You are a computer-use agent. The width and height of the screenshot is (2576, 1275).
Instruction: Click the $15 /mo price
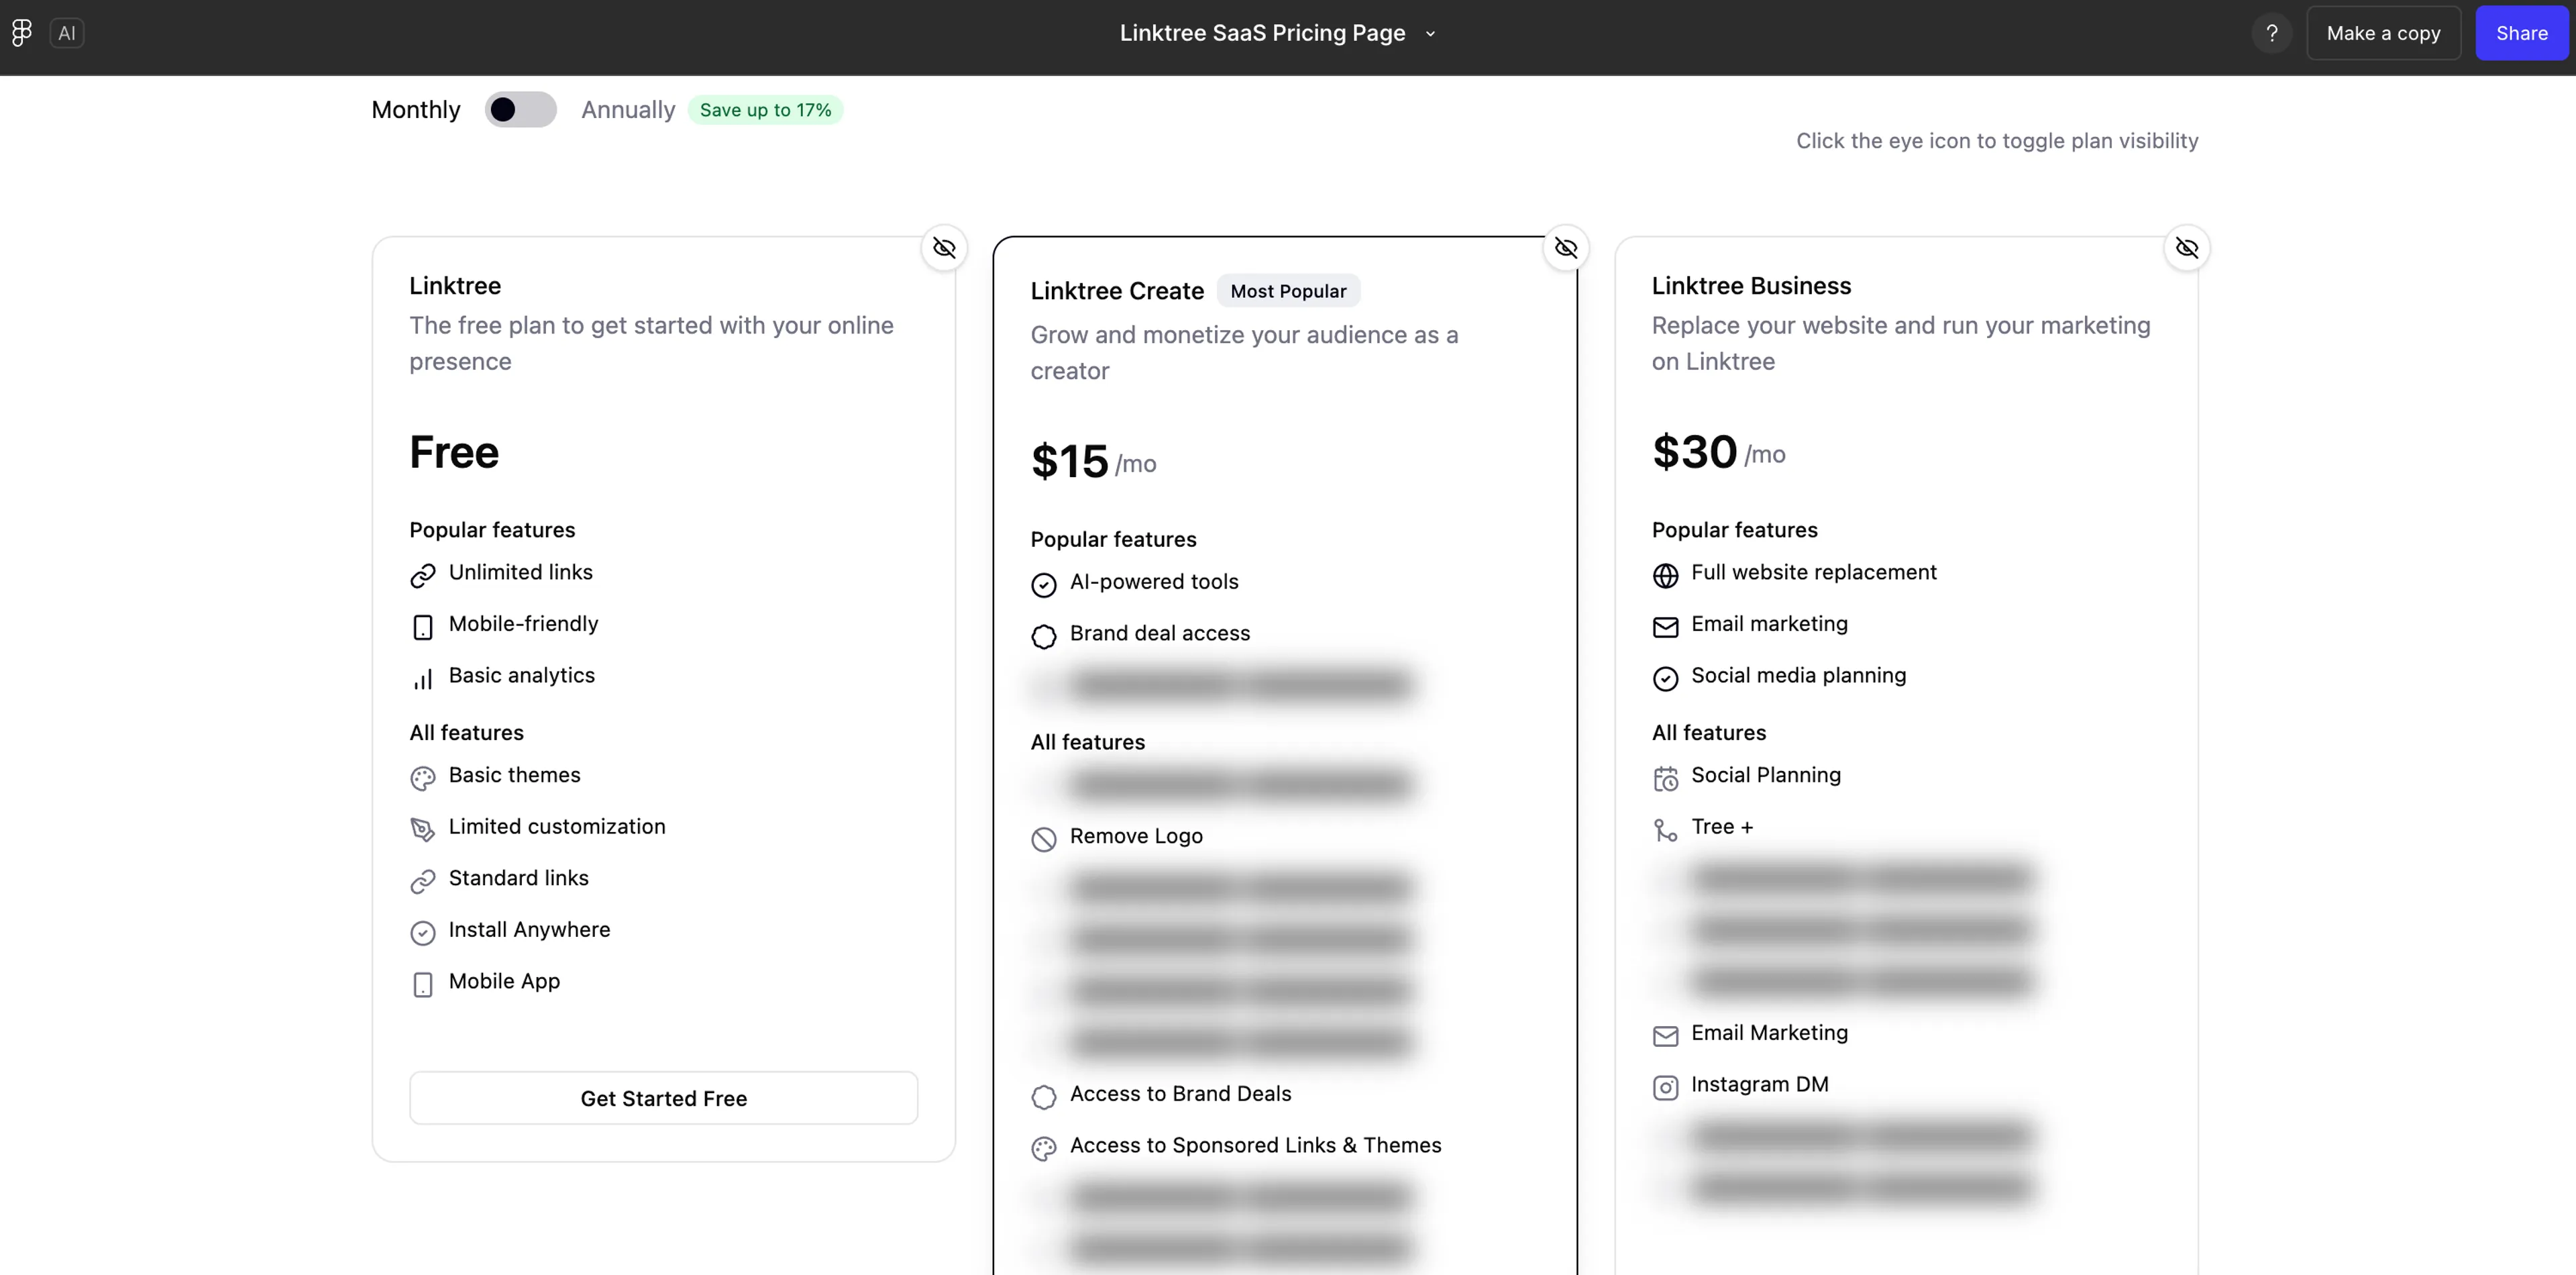click(1093, 461)
